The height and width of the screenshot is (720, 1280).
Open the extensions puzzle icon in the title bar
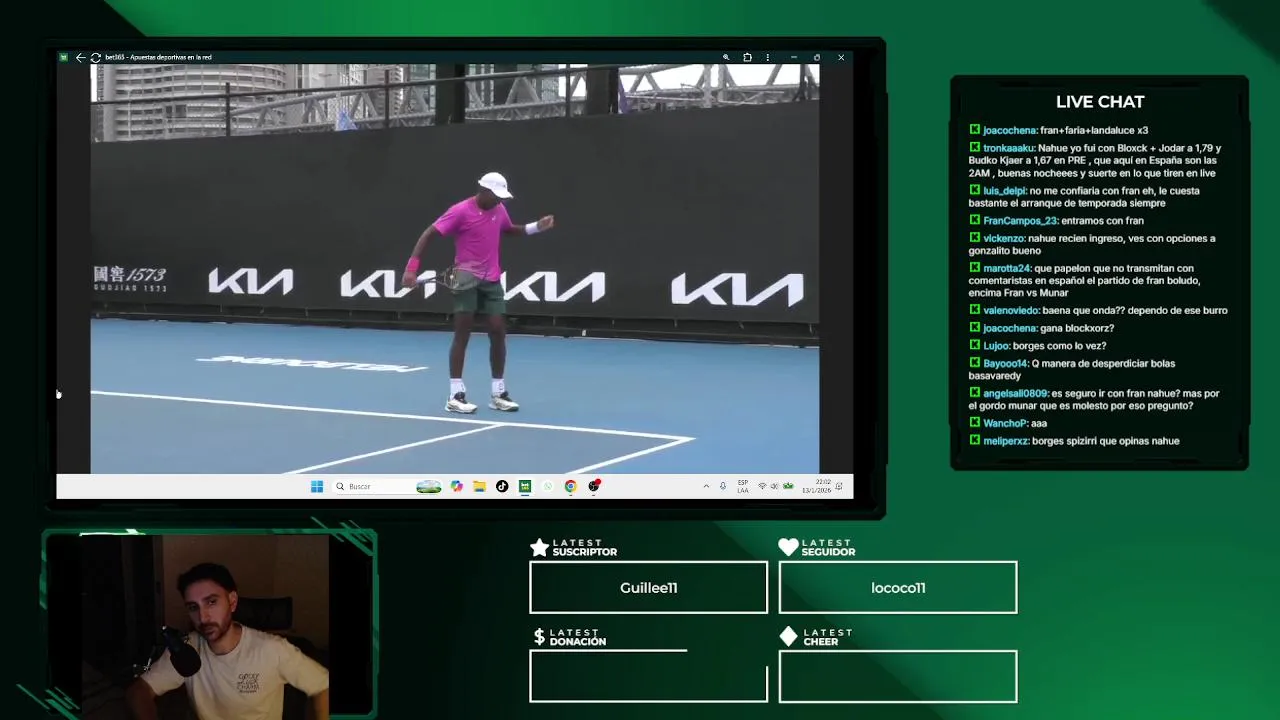point(747,57)
